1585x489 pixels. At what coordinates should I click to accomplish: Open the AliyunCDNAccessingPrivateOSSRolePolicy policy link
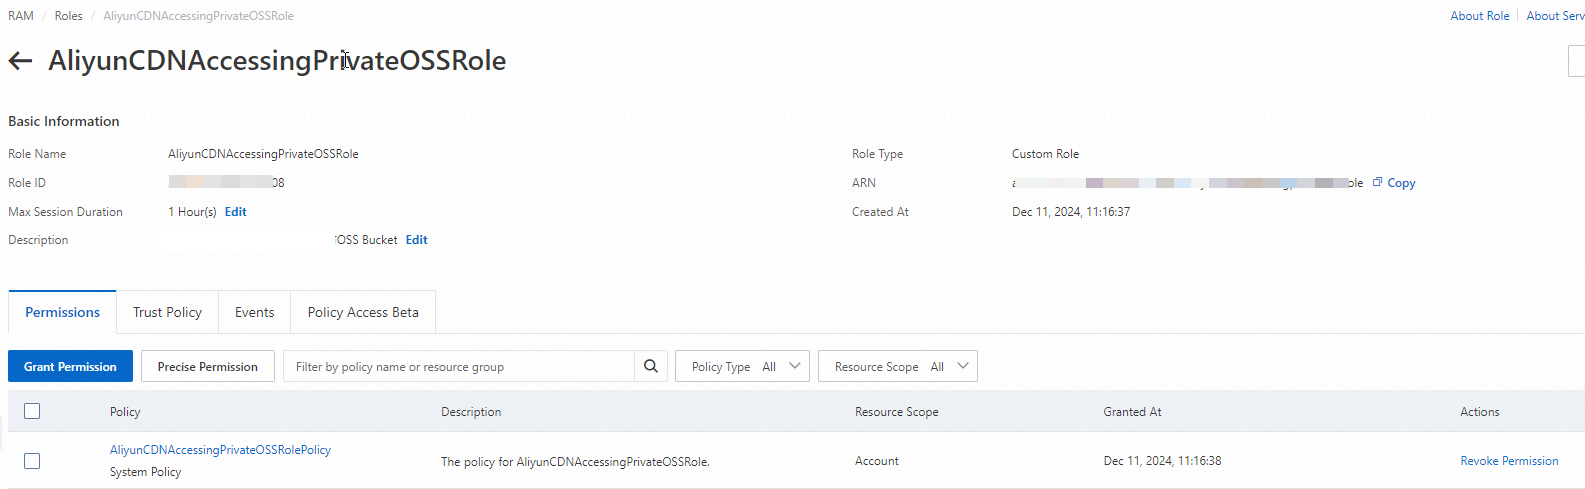click(220, 450)
